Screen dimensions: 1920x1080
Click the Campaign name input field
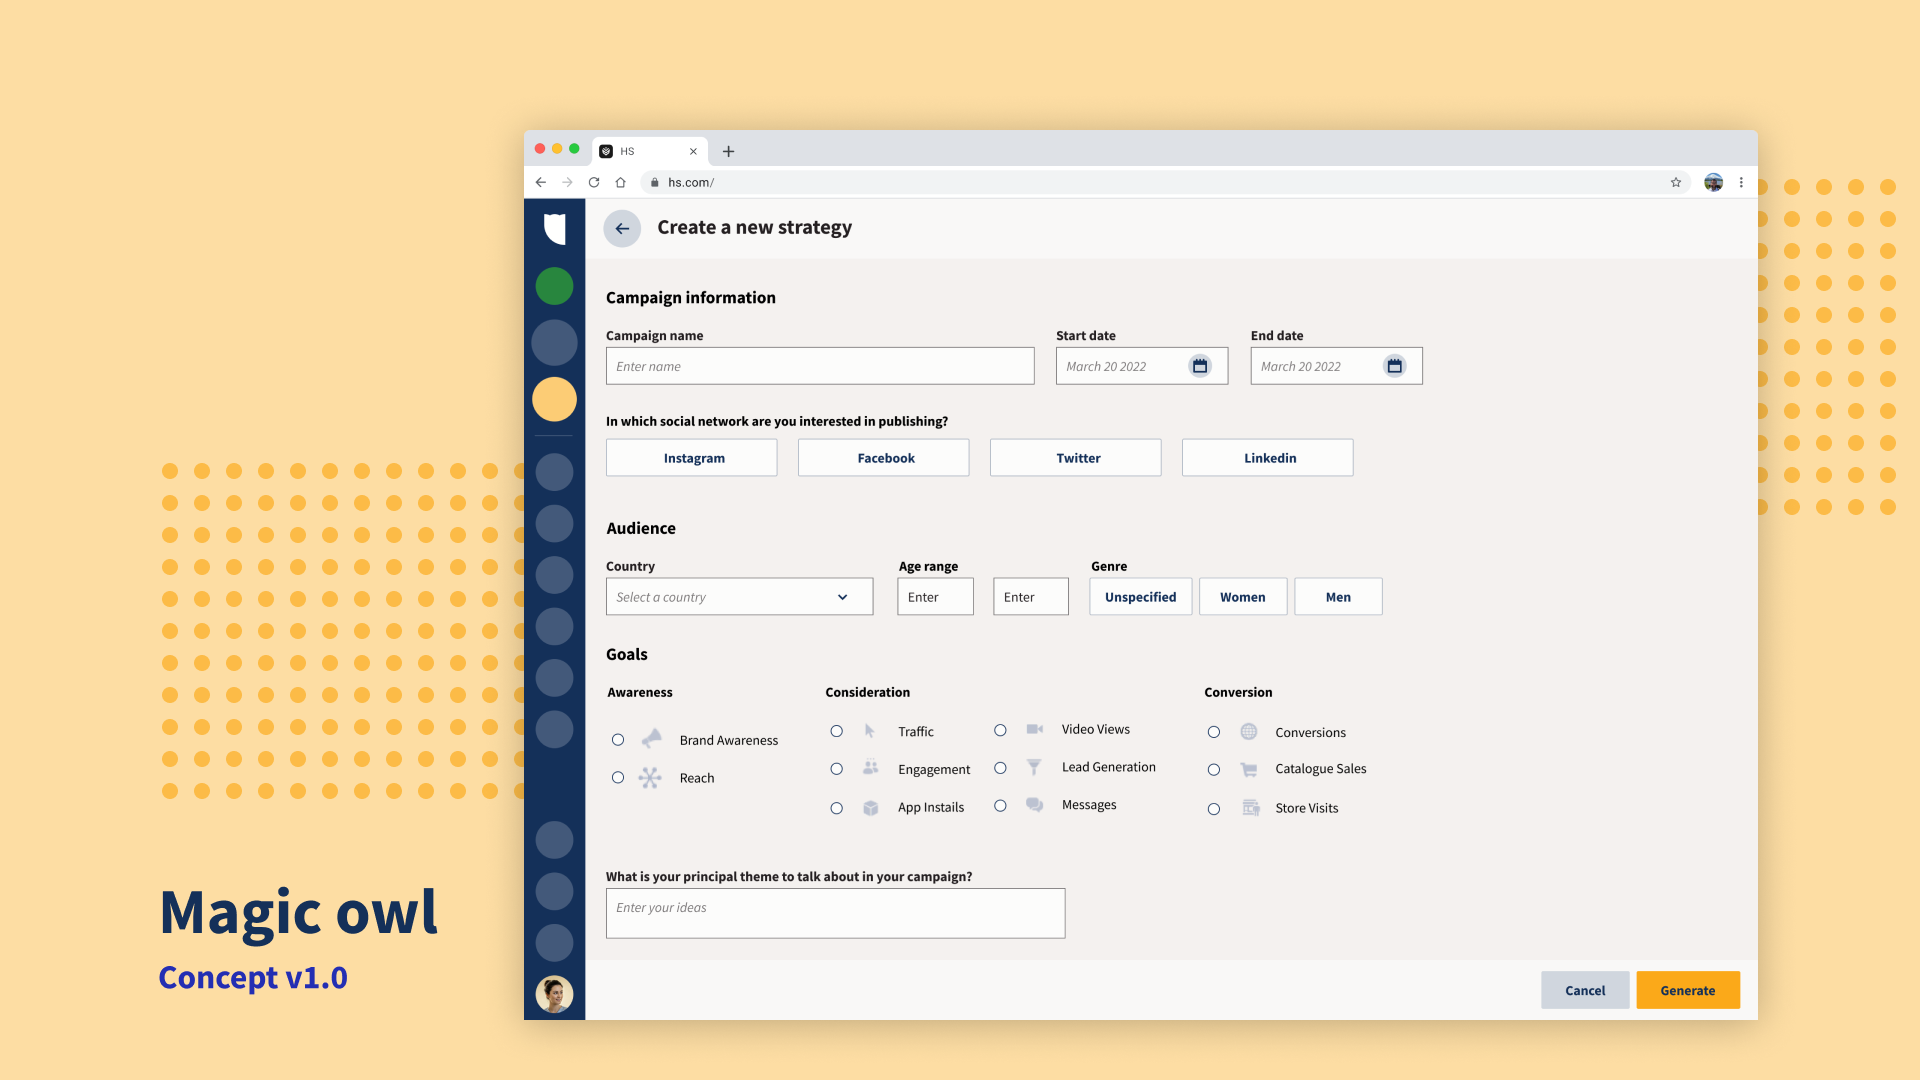pyautogui.click(x=820, y=366)
